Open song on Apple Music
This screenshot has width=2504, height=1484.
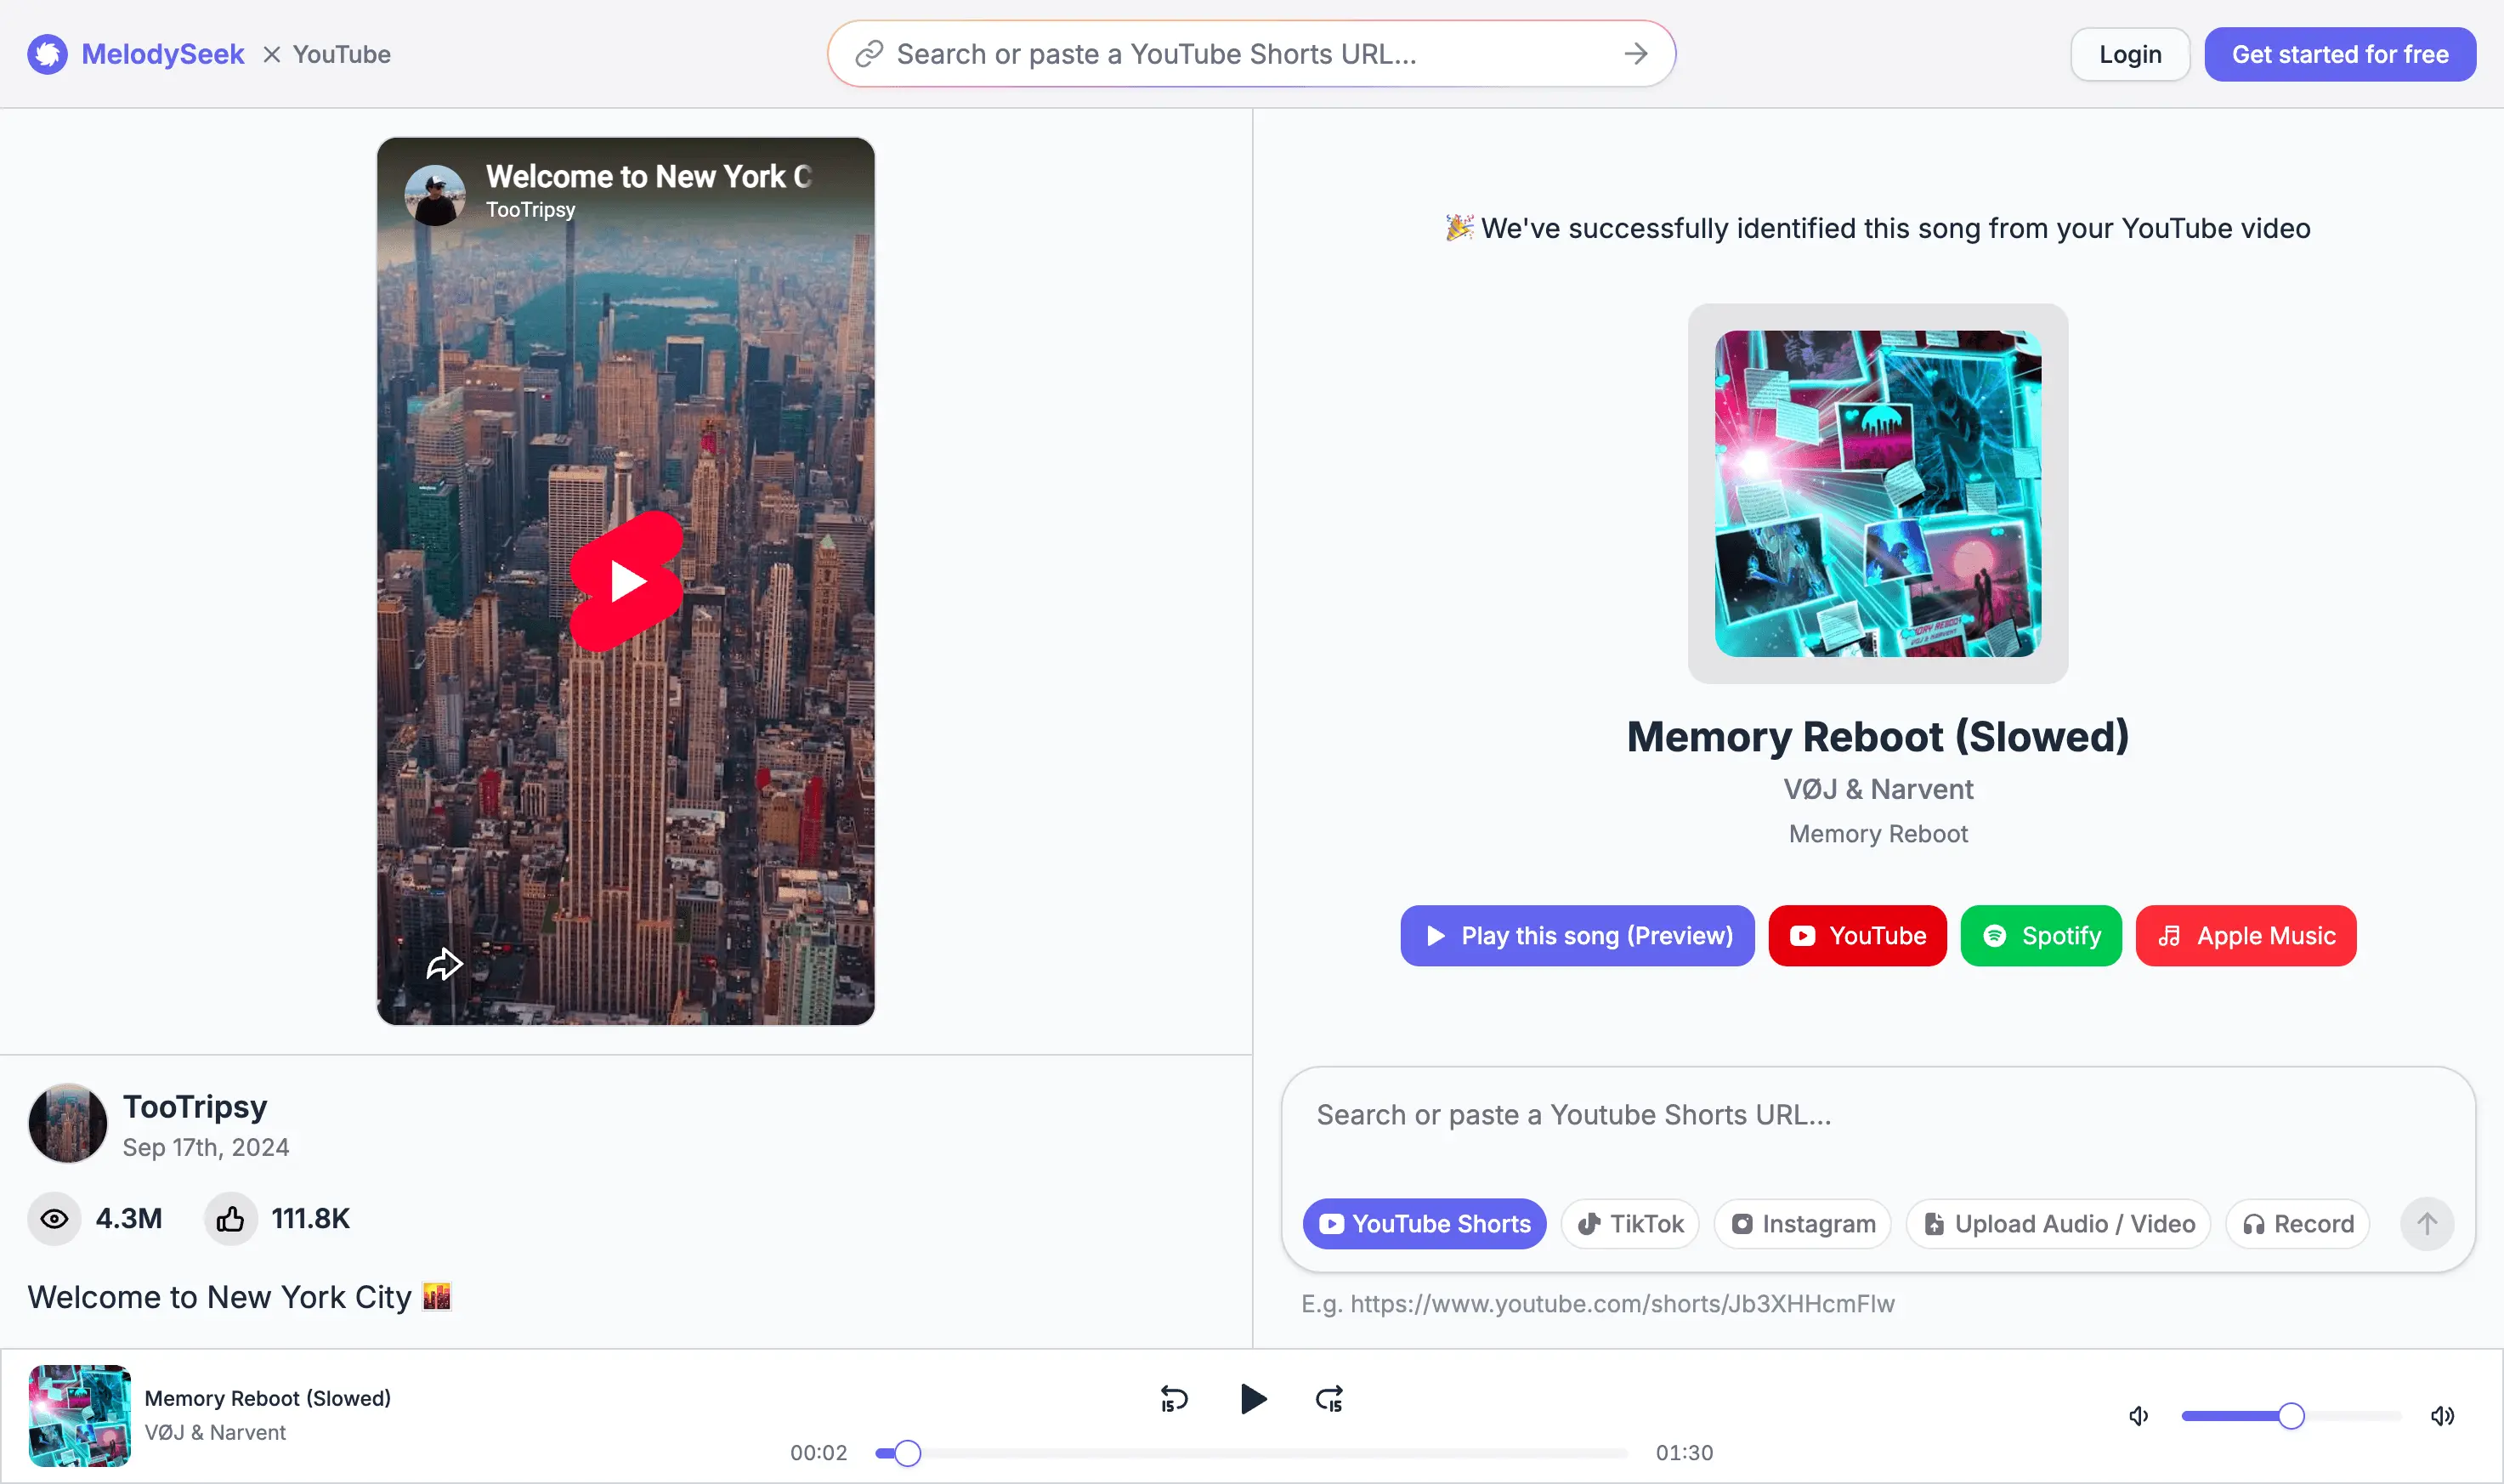pyautogui.click(x=2246, y=936)
